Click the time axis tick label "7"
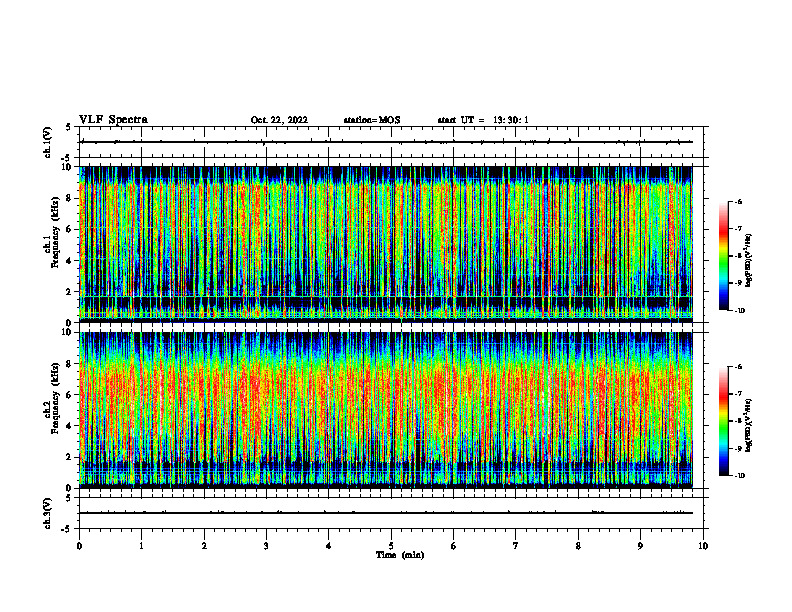 click(516, 546)
